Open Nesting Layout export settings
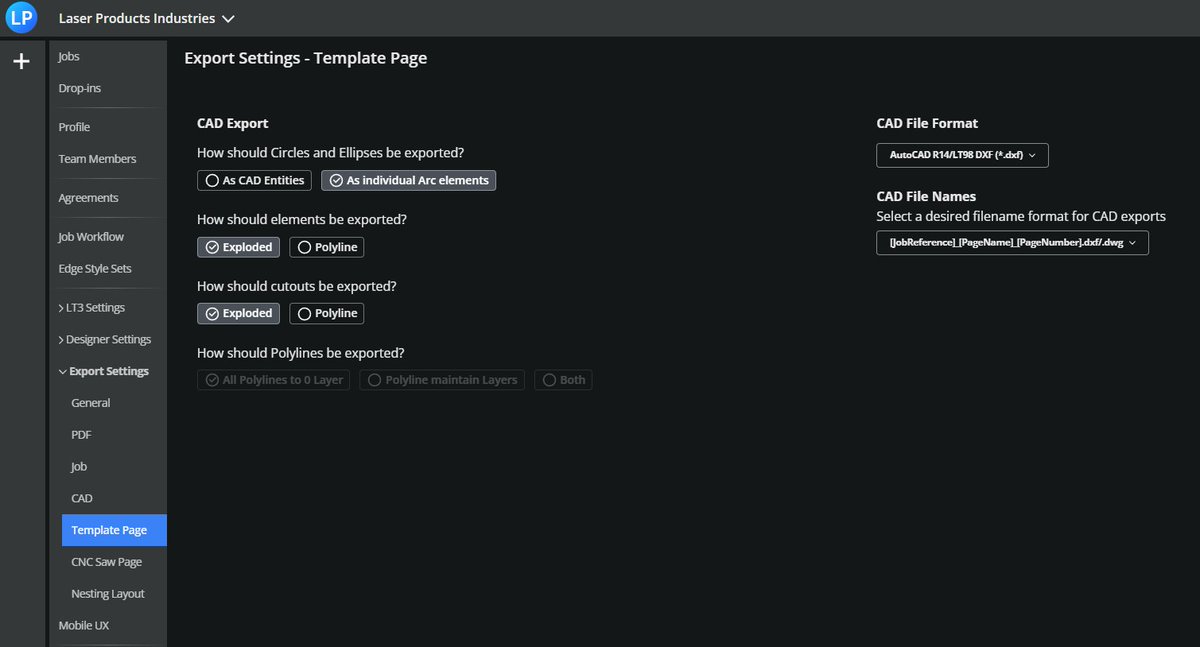Image resolution: width=1200 pixels, height=647 pixels. (108, 594)
